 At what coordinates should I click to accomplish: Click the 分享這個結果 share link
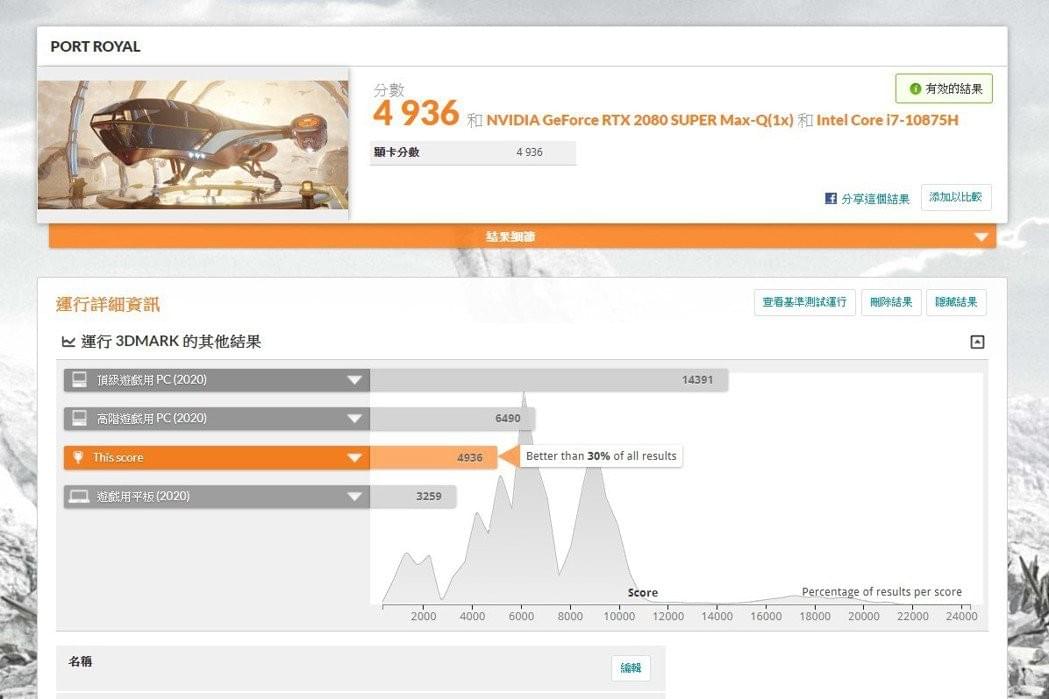pyautogui.click(x=875, y=199)
